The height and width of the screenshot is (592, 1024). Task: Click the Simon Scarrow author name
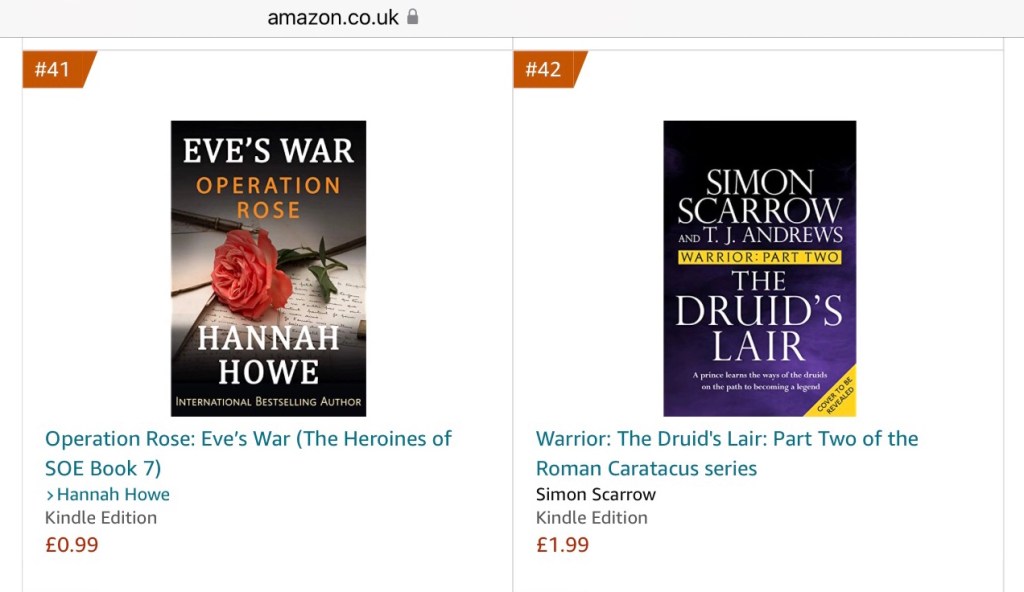(x=596, y=494)
